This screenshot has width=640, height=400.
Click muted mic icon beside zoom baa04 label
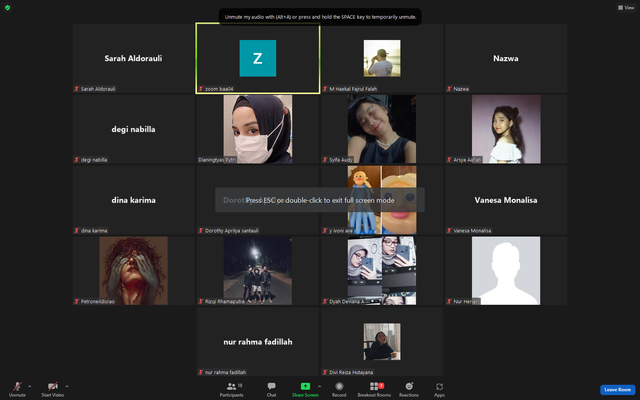click(201, 89)
